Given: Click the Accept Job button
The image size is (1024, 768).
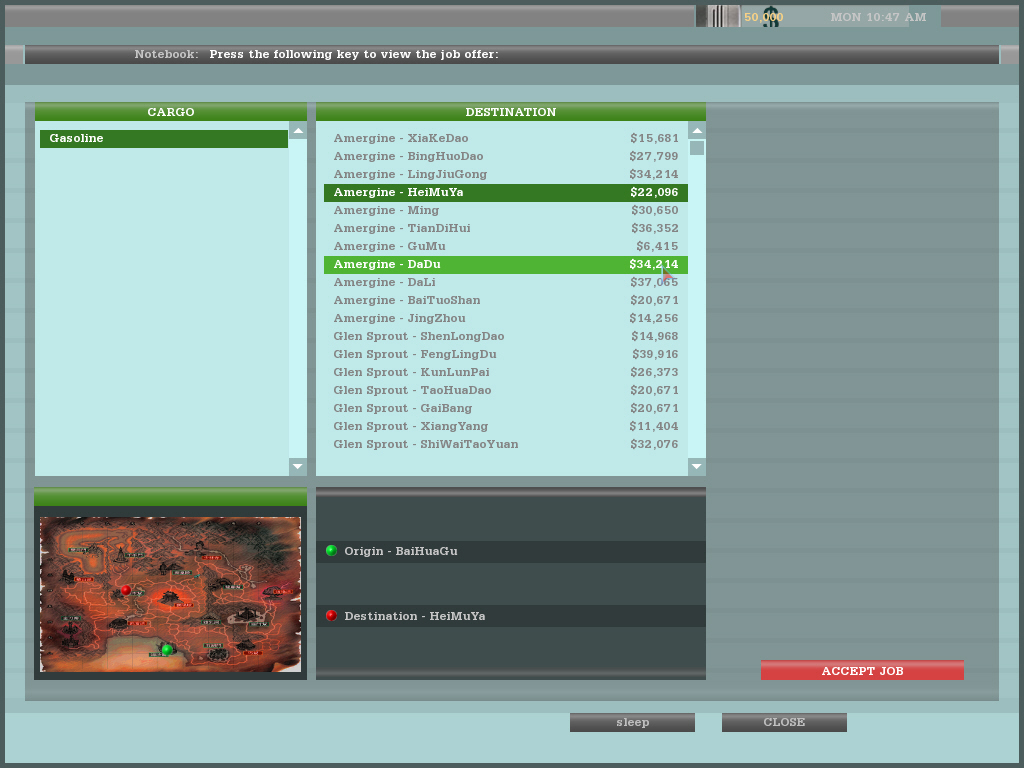Looking at the screenshot, I should tap(862, 671).
